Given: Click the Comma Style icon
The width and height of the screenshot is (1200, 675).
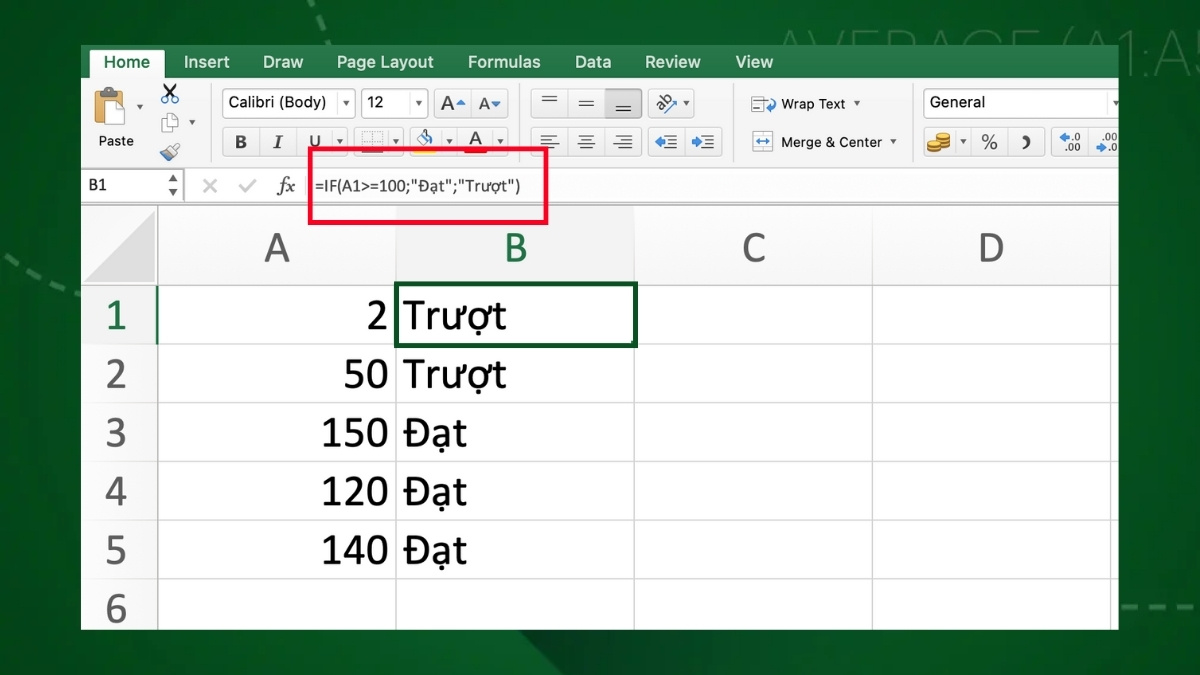Looking at the screenshot, I should click(1026, 142).
